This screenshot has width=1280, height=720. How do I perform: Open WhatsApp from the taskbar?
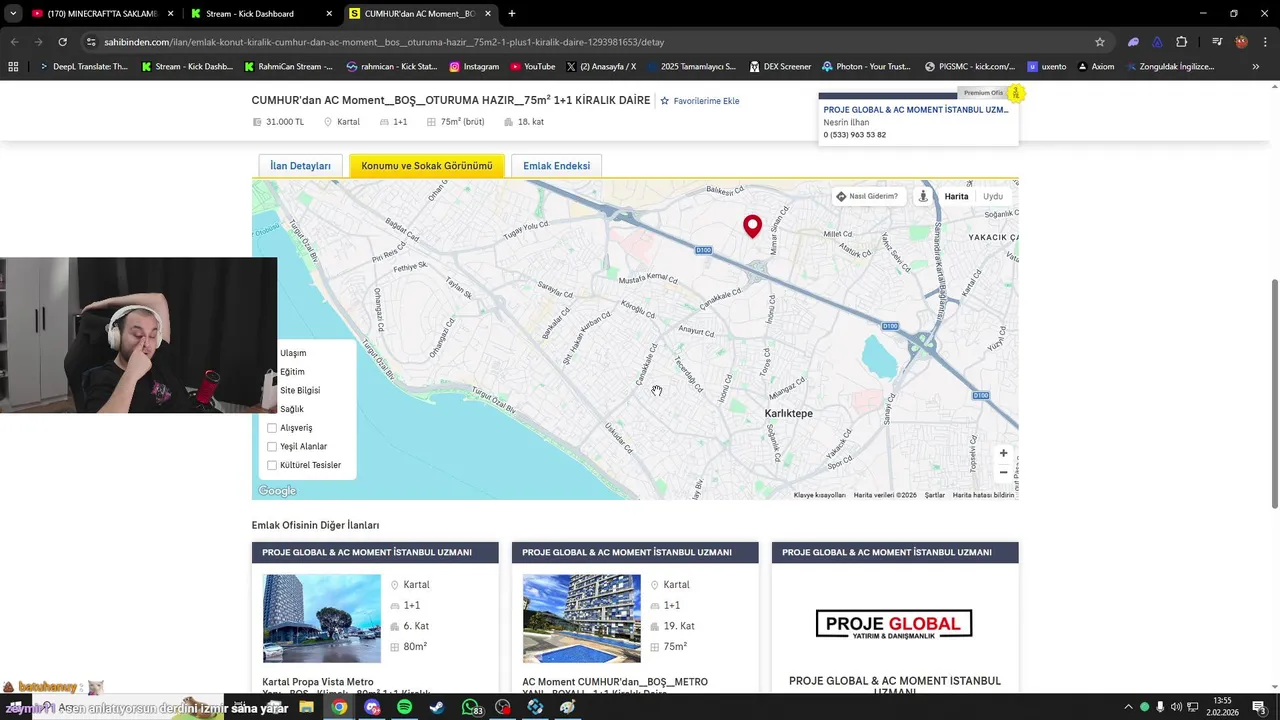pos(470,707)
